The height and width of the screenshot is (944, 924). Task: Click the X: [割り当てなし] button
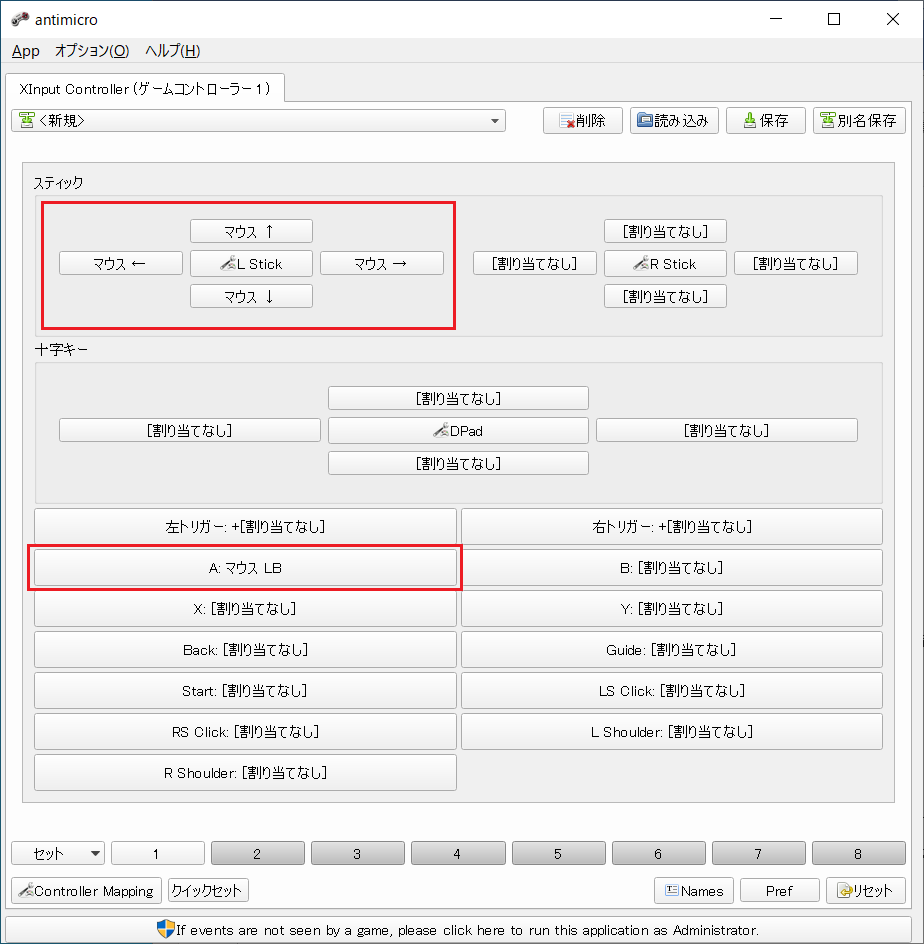tap(245, 609)
